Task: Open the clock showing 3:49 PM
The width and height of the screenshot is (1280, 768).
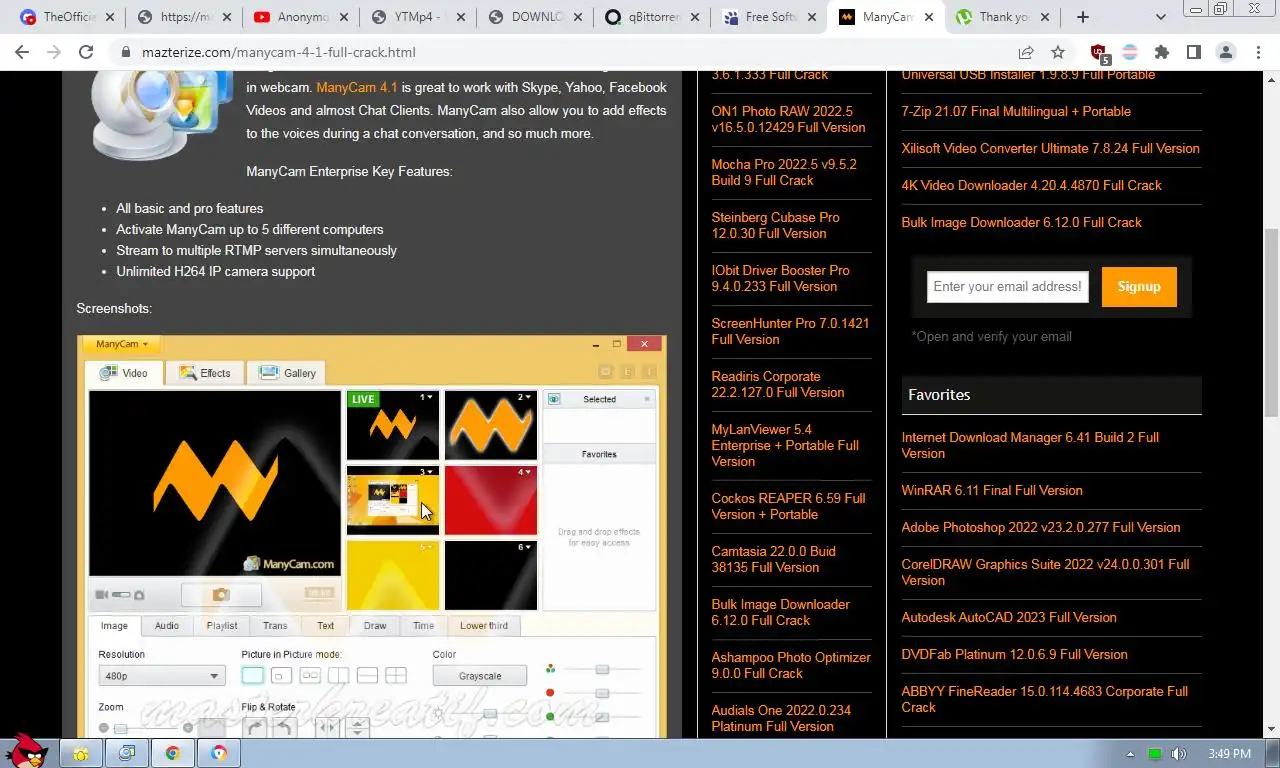Action: tap(1229, 754)
